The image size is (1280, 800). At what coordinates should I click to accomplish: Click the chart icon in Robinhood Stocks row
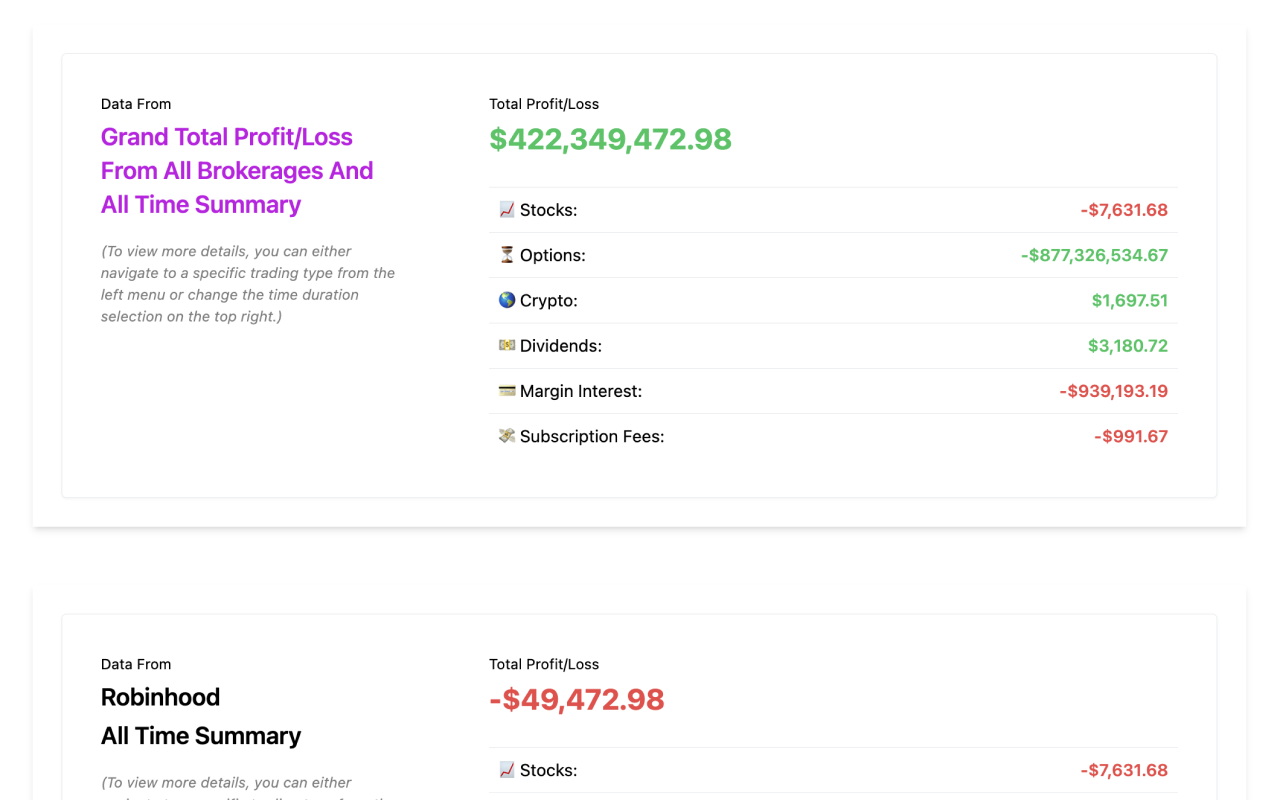(507, 770)
